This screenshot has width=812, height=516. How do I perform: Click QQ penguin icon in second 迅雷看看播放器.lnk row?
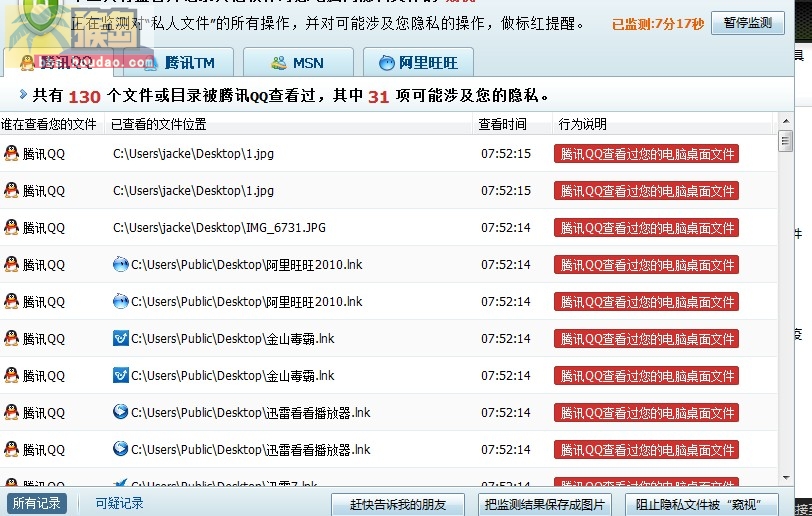pyautogui.click(x=11, y=449)
